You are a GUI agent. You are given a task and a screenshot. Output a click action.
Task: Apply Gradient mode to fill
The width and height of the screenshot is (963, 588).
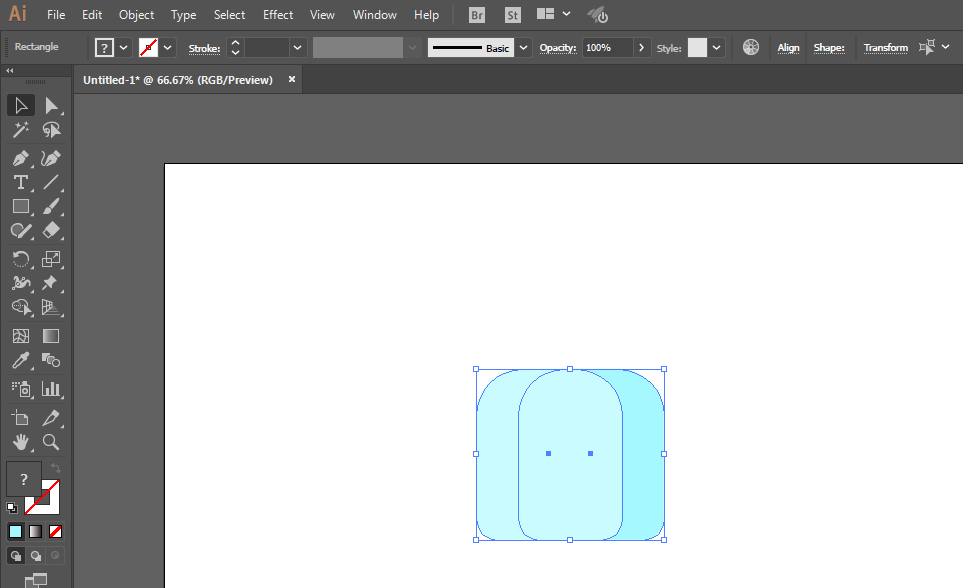(x=36, y=531)
